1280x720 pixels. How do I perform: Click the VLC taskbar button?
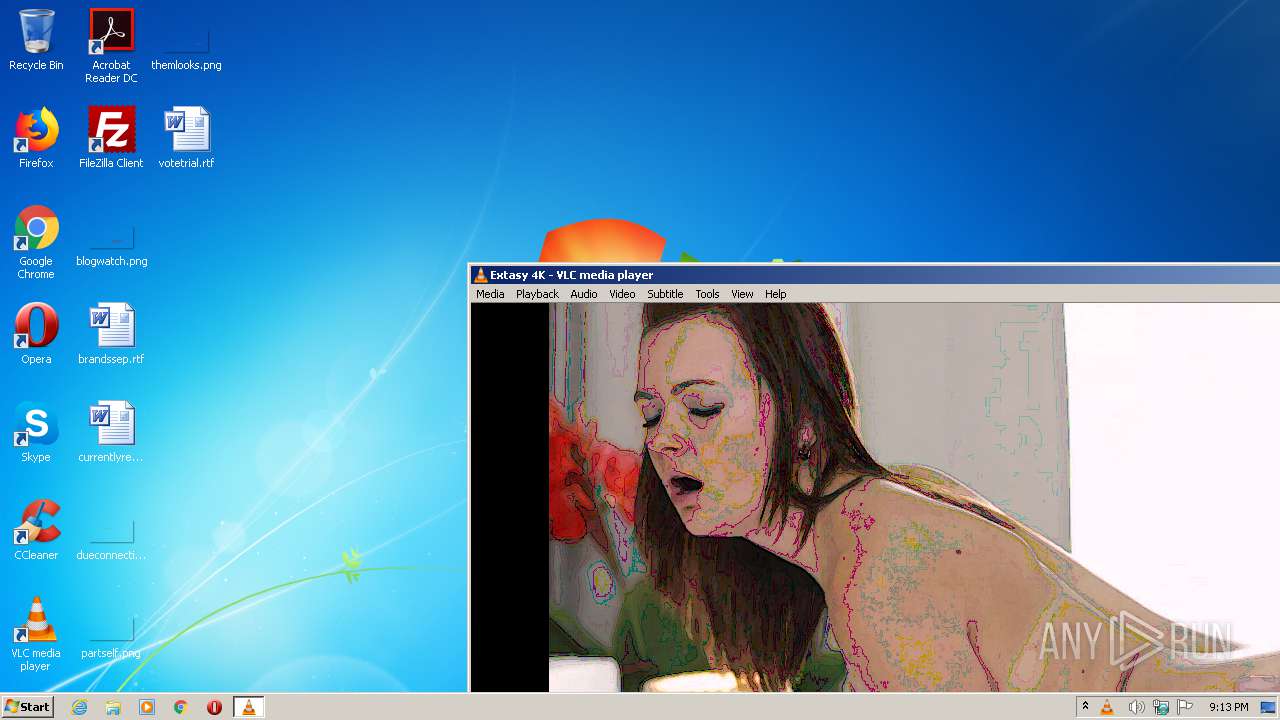point(248,707)
